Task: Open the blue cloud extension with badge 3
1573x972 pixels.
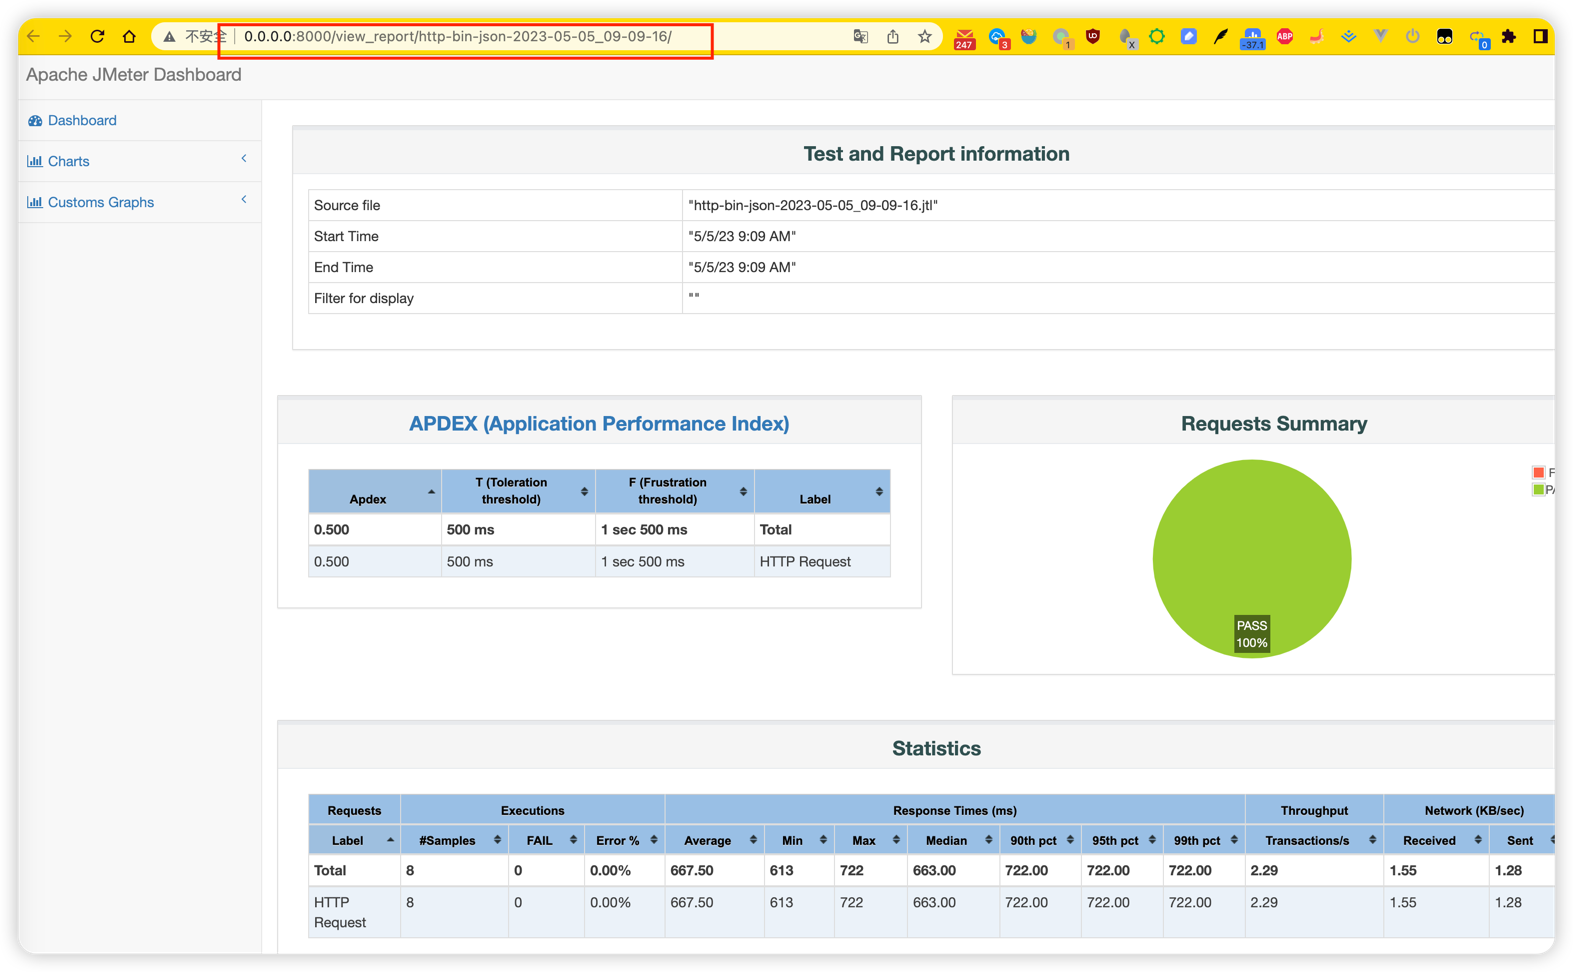Action: [x=998, y=38]
